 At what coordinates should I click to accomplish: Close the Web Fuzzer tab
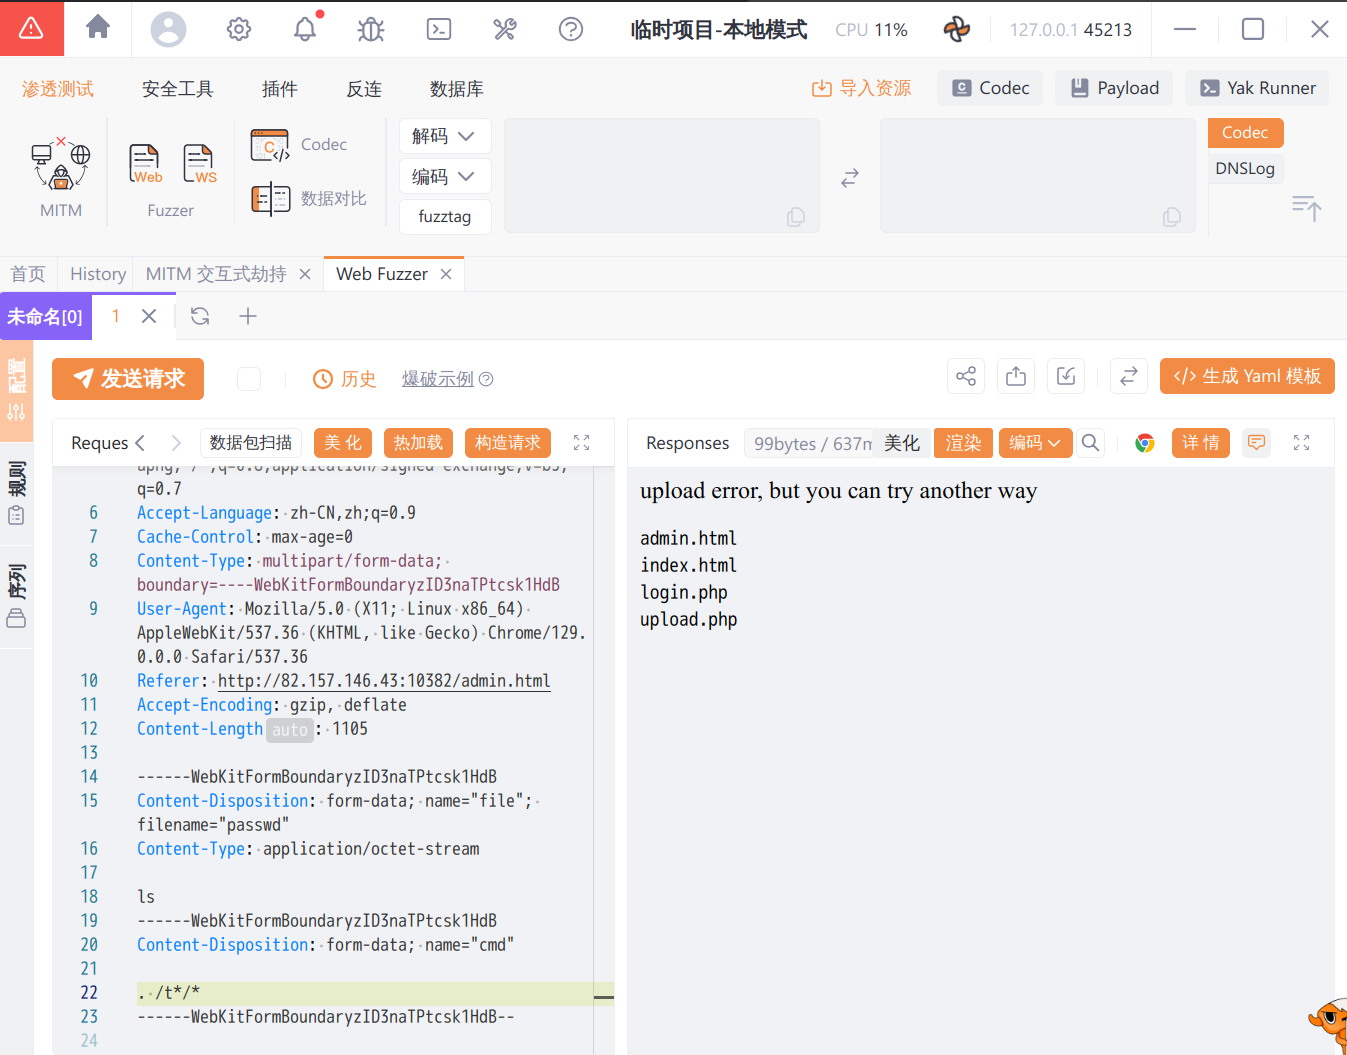446,274
